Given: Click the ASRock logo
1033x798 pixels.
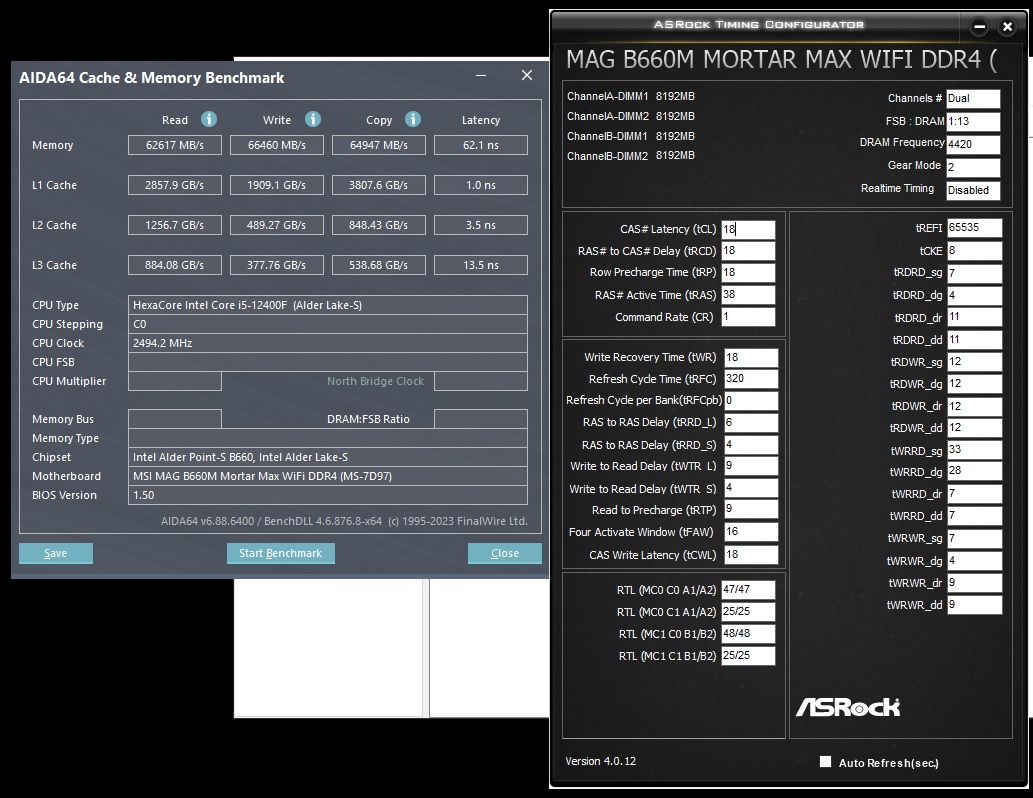Looking at the screenshot, I should click(848, 707).
